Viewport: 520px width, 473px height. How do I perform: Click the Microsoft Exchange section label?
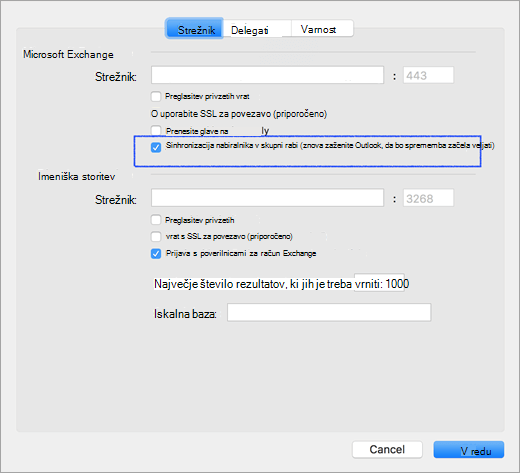[x=68, y=54]
